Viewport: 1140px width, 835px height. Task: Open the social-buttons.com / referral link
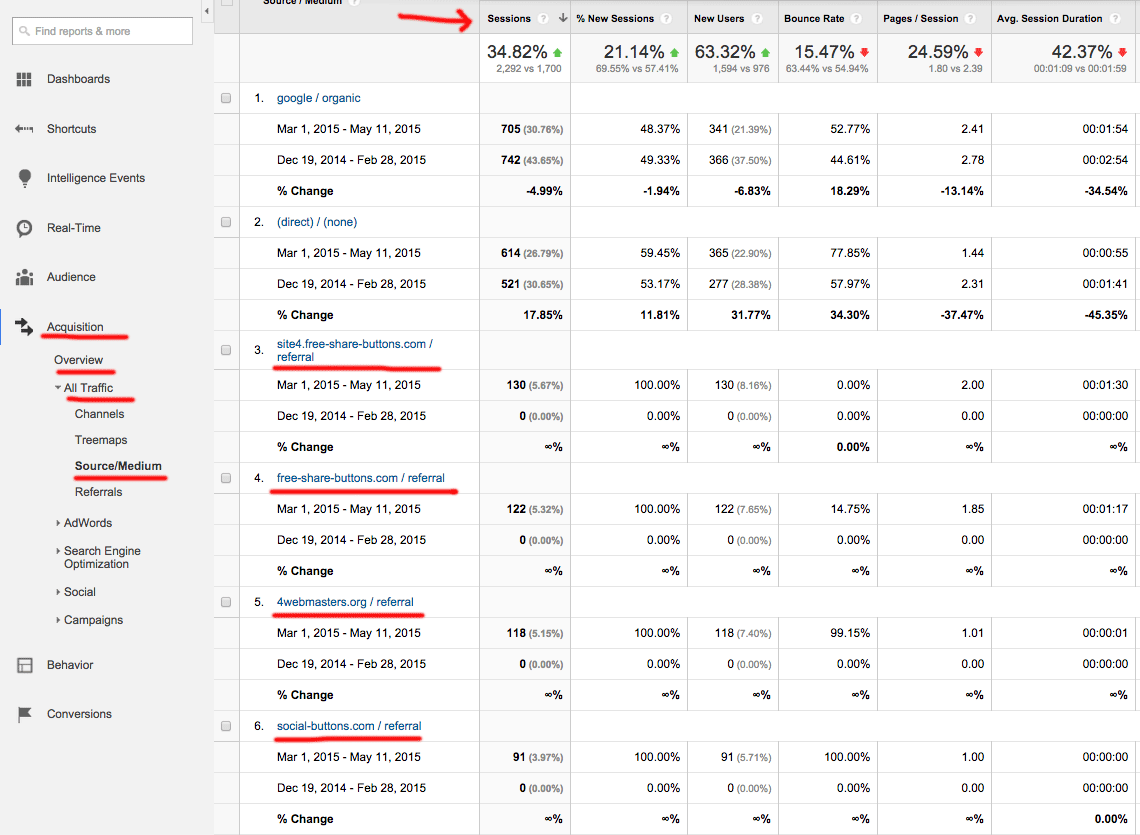[x=349, y=726]
